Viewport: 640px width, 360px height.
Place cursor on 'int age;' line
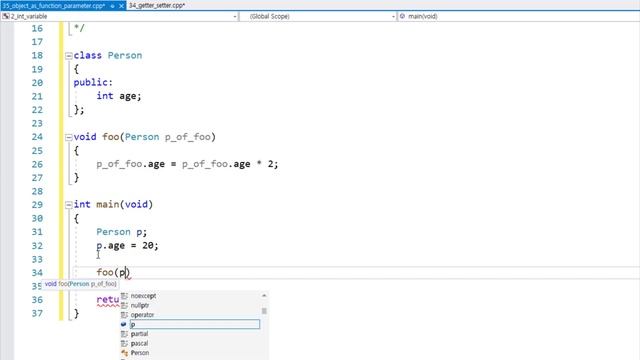[119, 96]
